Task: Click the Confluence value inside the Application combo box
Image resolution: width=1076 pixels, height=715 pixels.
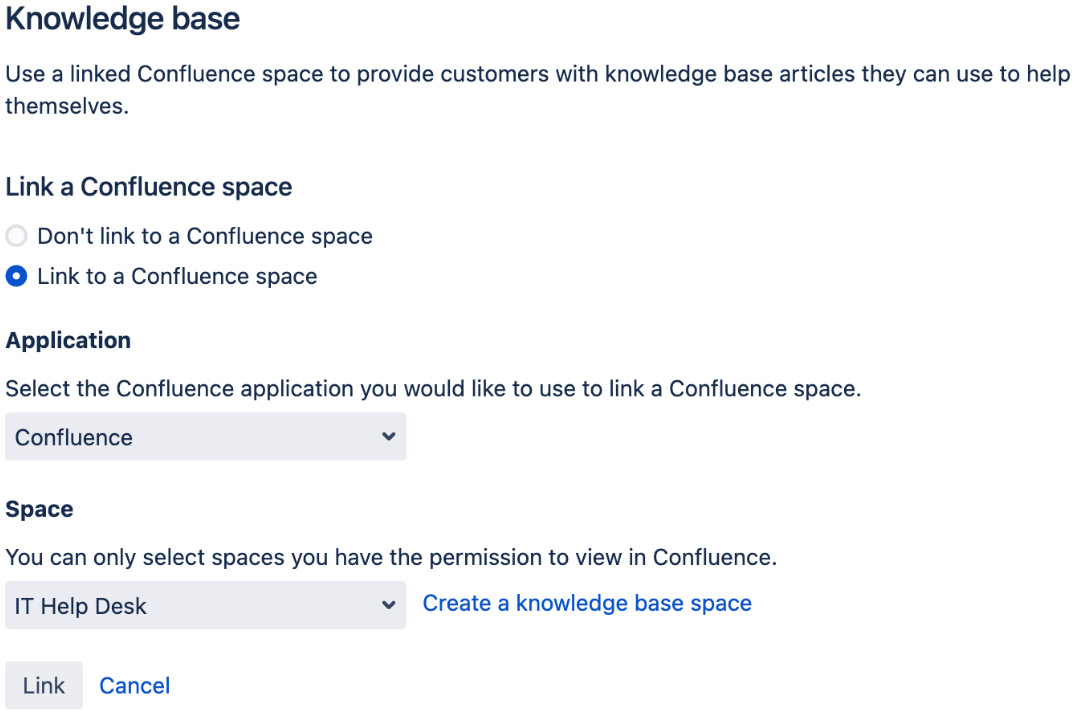Action: (71, 437)
